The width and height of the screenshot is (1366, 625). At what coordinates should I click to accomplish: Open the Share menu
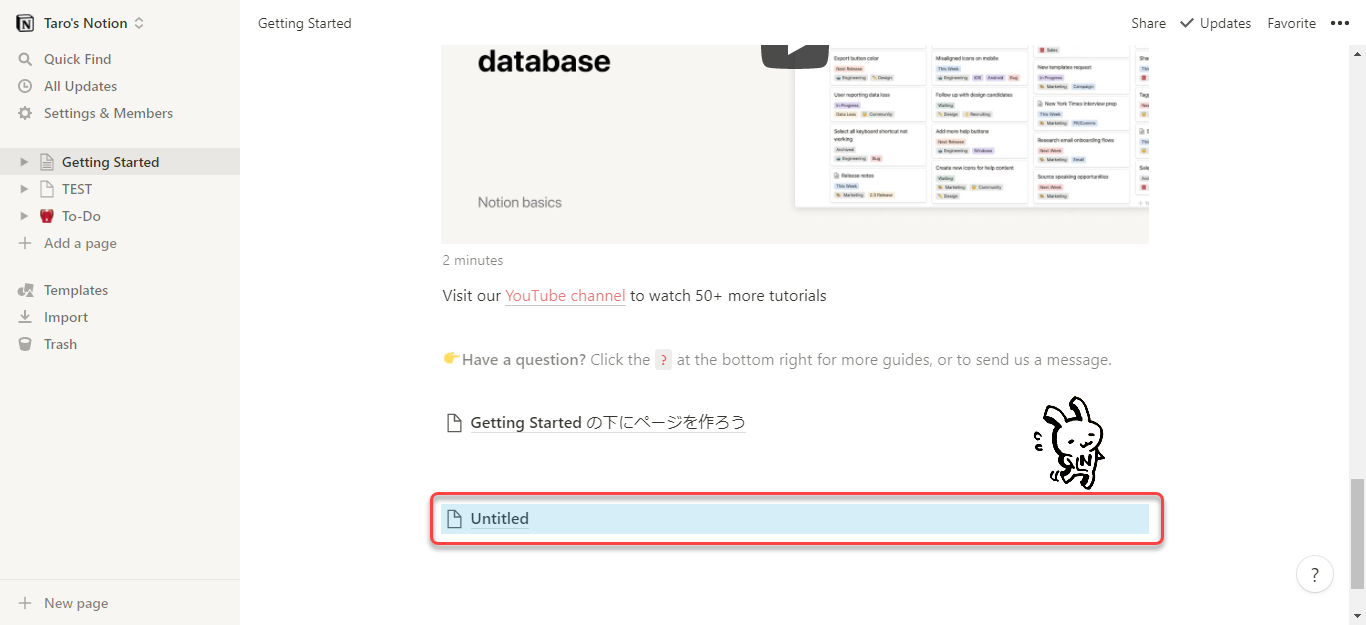[1148, 23]
